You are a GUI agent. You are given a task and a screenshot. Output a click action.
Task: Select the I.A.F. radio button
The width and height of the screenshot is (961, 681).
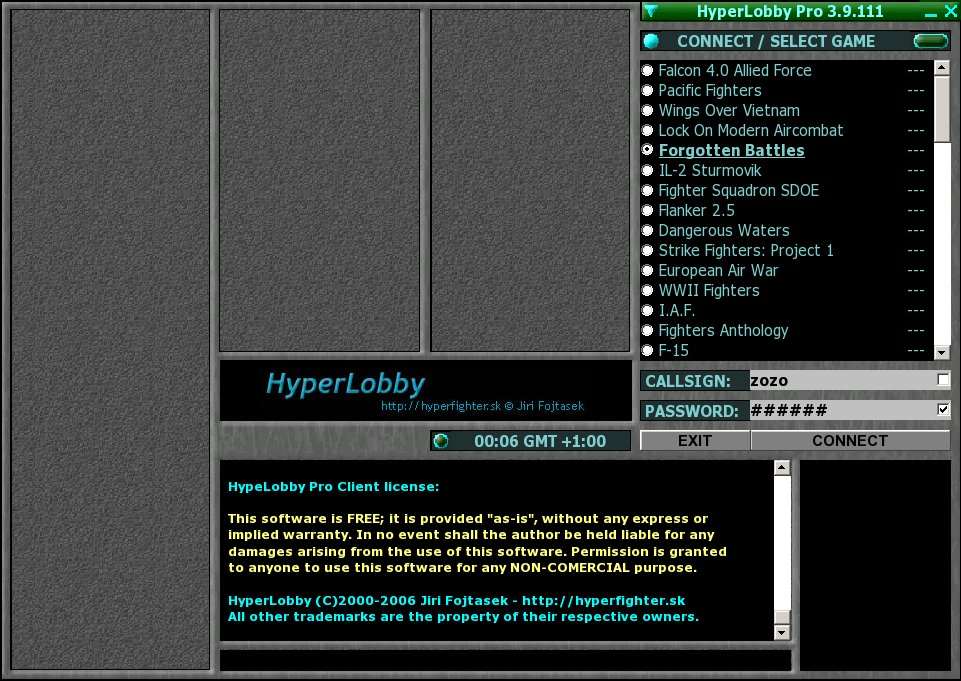[x=647, y=311]
